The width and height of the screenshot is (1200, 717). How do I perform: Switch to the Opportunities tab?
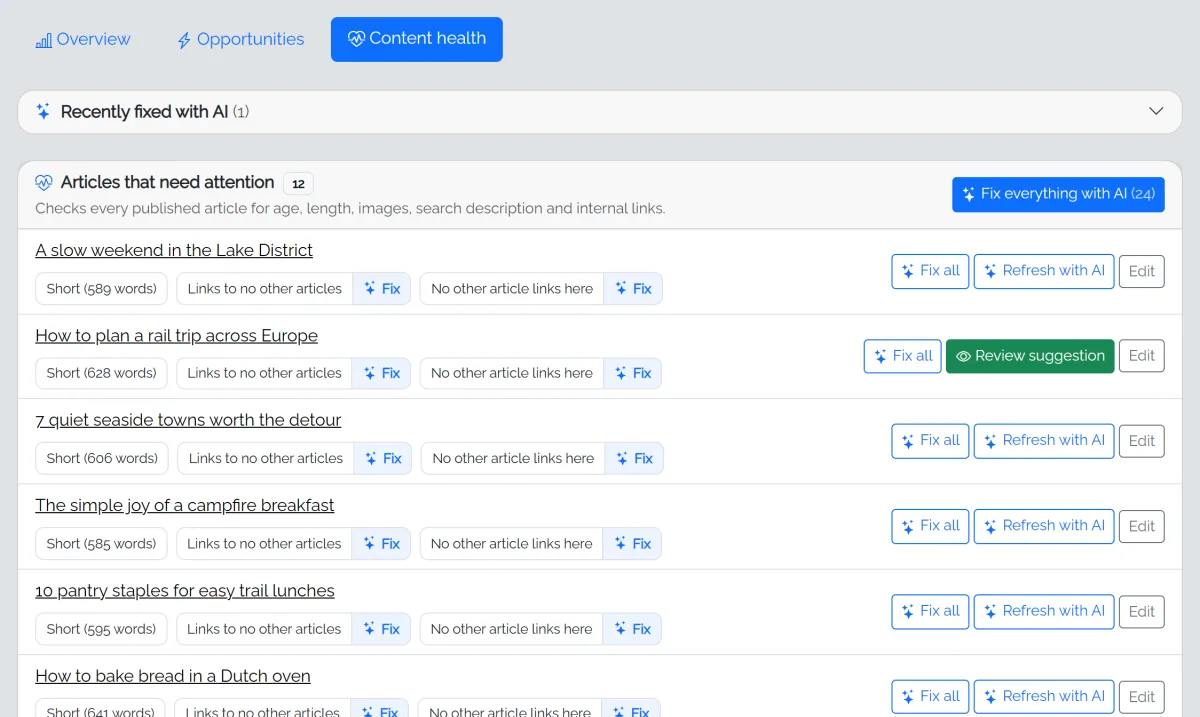(x=240, y=39)
